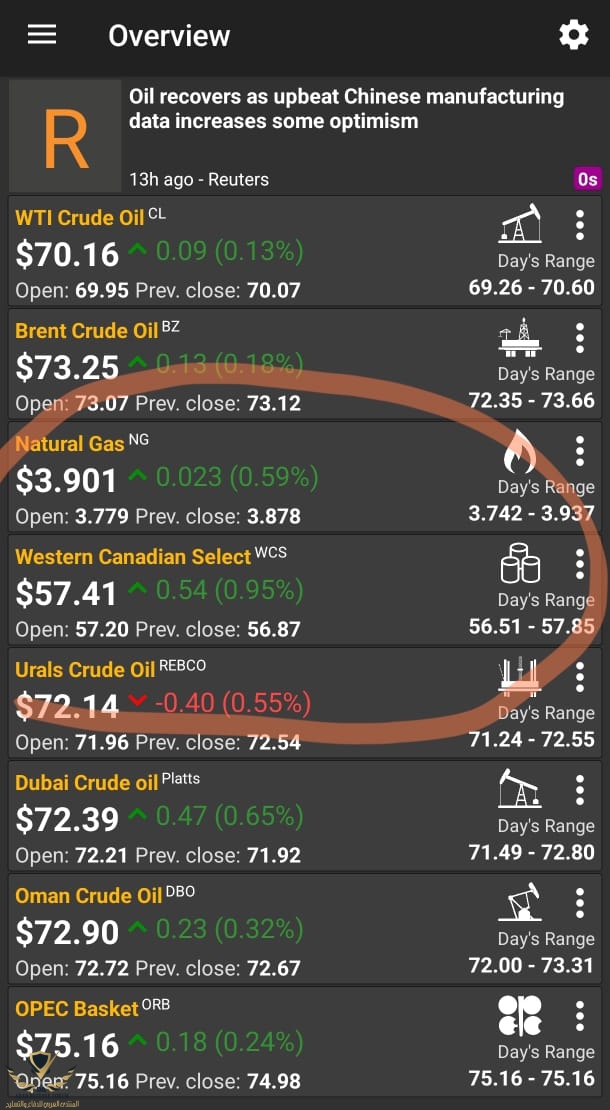Tap the Natural Gas flame icon
This screenshot has height=1110, width=610.
click(519, 451)
